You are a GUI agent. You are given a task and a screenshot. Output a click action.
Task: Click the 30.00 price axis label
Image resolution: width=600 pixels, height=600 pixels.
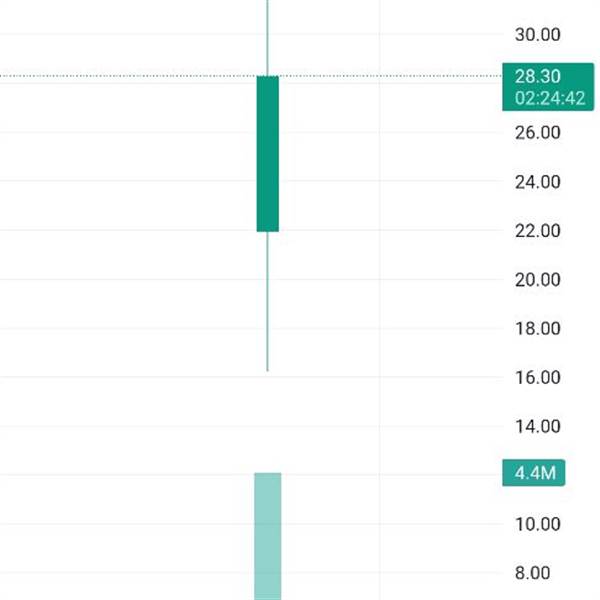[x=538, y=35]
